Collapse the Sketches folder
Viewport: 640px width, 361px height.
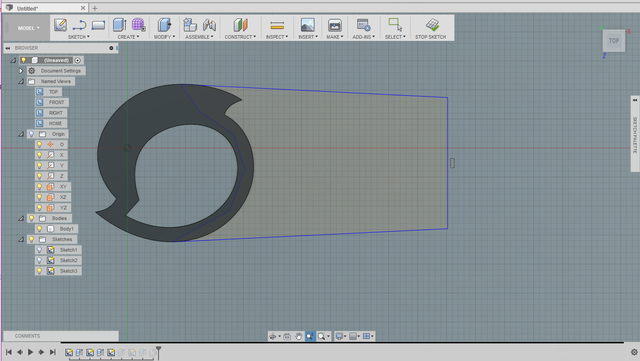tap(21, 239)
